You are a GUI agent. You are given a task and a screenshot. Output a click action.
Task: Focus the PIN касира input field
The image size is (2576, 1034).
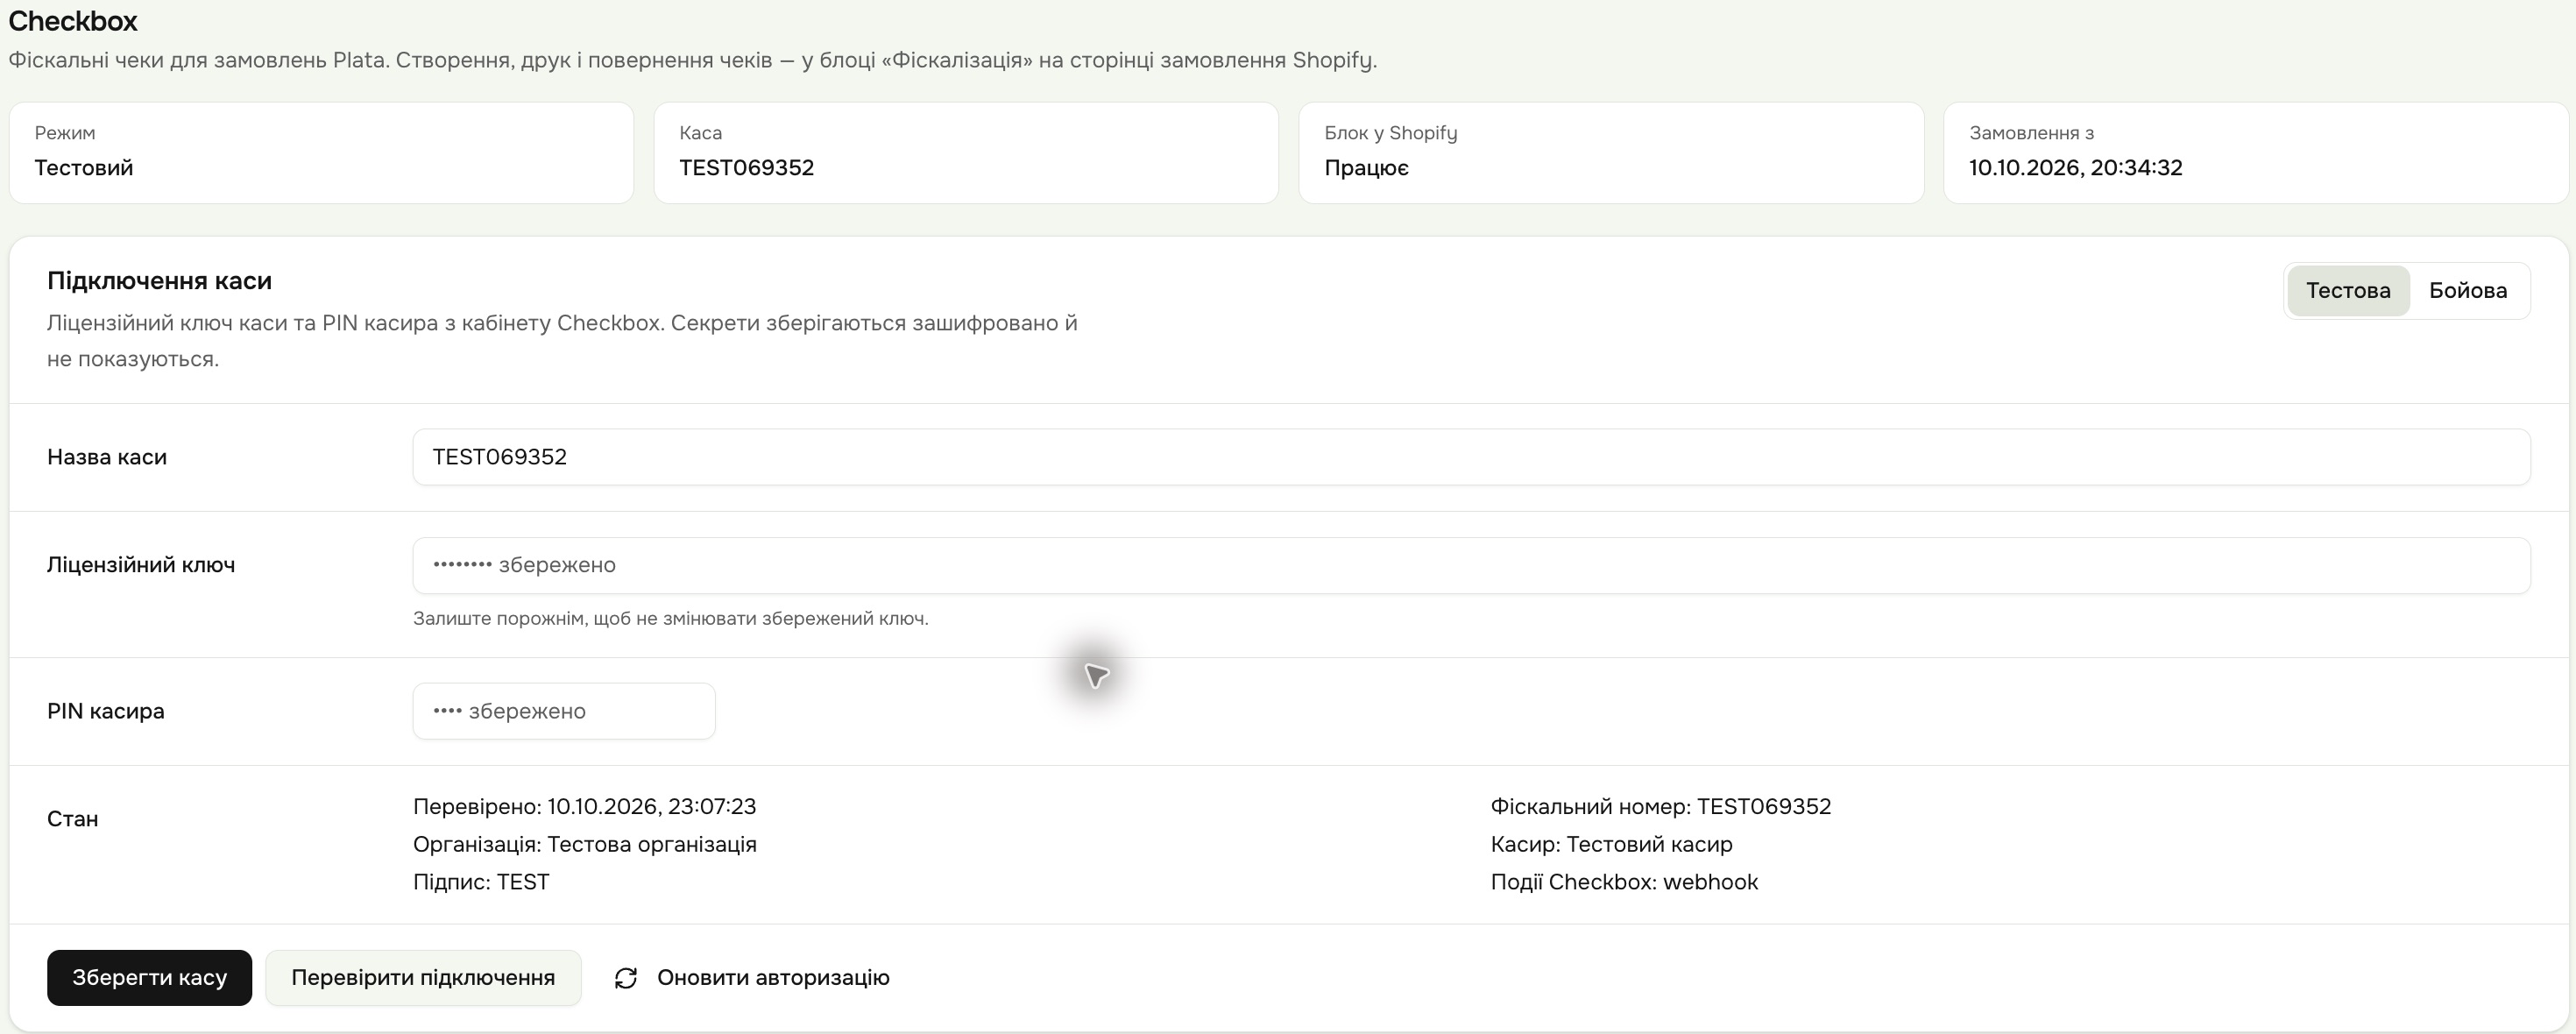564,711
